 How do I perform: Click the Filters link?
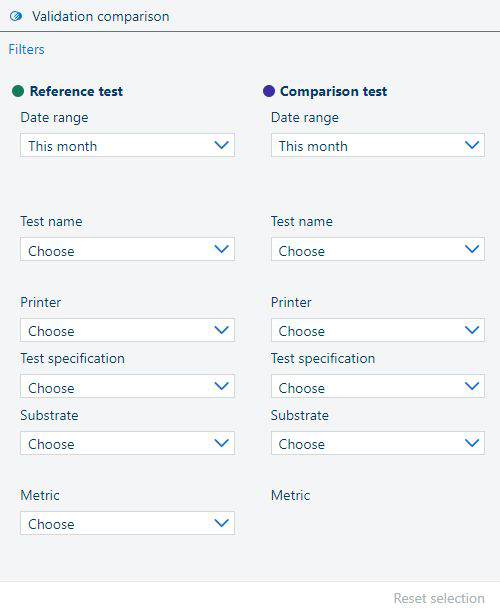point(27,49)
